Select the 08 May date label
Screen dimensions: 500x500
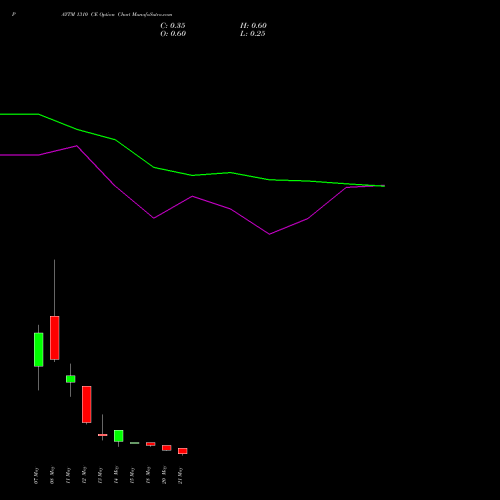[52, 476]
